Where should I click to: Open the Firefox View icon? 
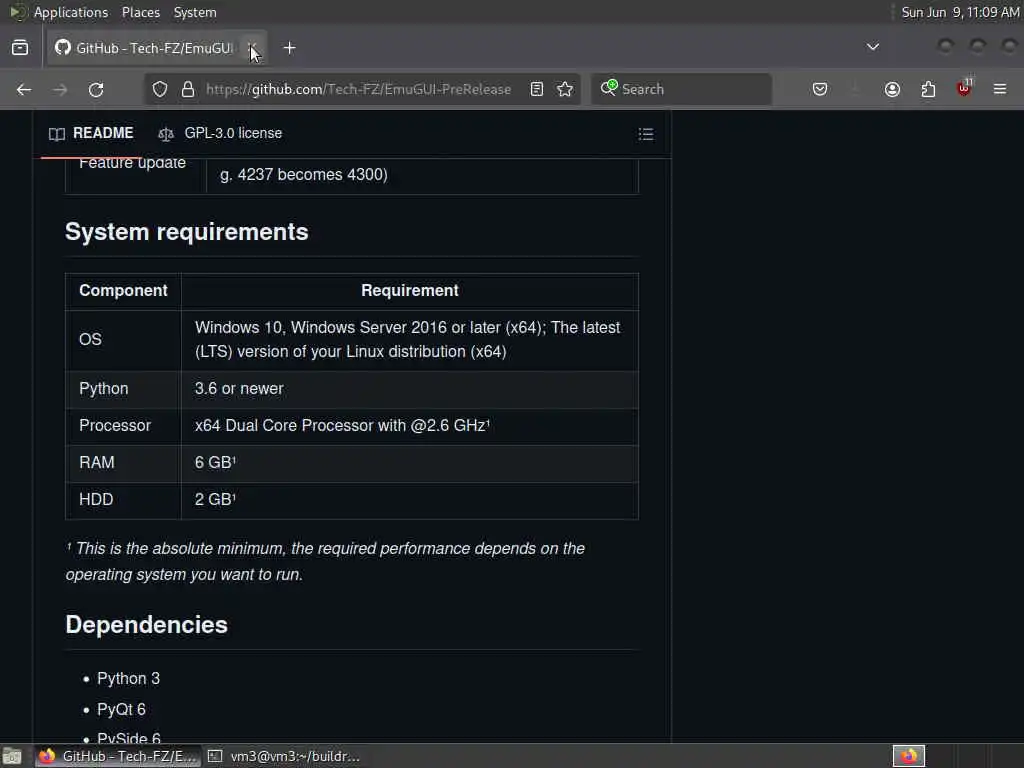(20, 48)
